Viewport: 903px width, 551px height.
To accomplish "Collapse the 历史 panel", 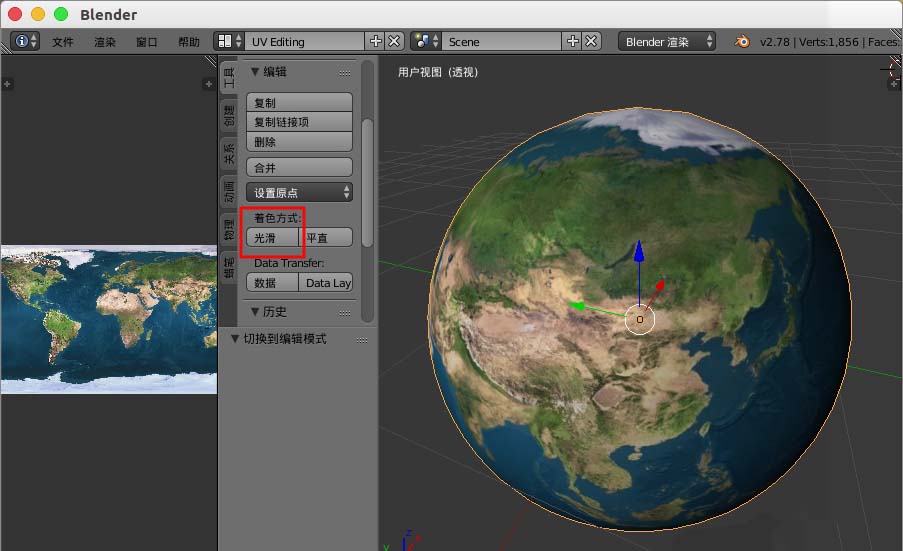I will pyautogui.click(x=255, y=311).
